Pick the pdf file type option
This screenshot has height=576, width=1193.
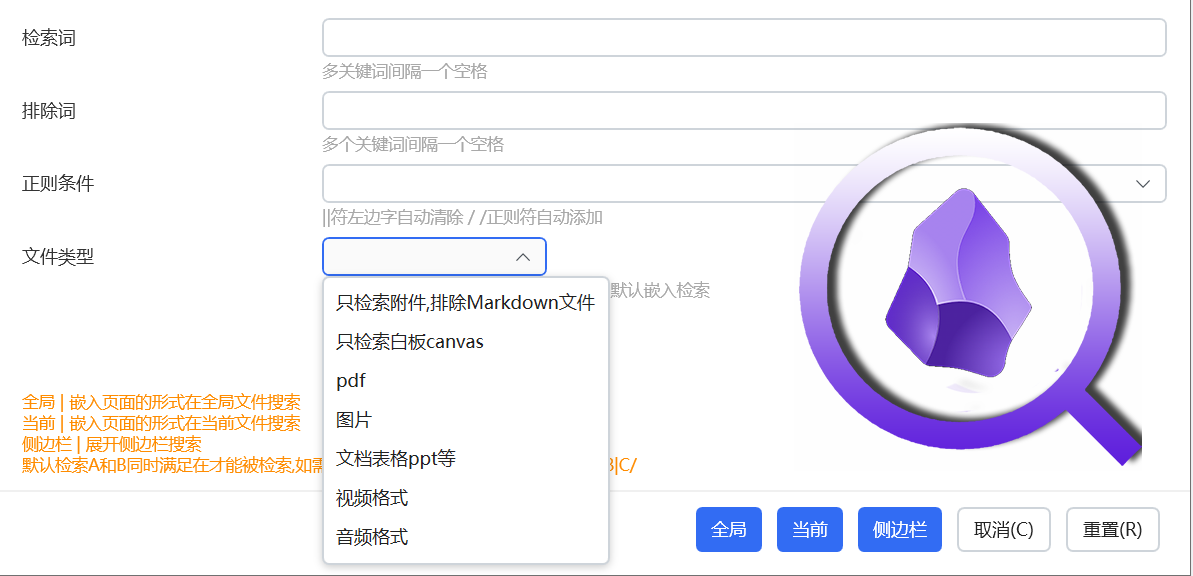click(466, 380)
